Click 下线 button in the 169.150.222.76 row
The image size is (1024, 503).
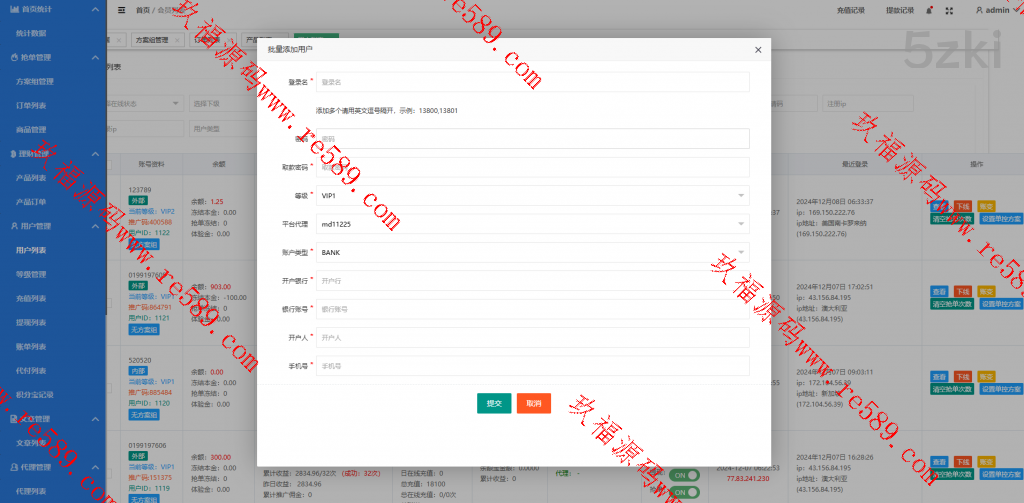(963, 206)
